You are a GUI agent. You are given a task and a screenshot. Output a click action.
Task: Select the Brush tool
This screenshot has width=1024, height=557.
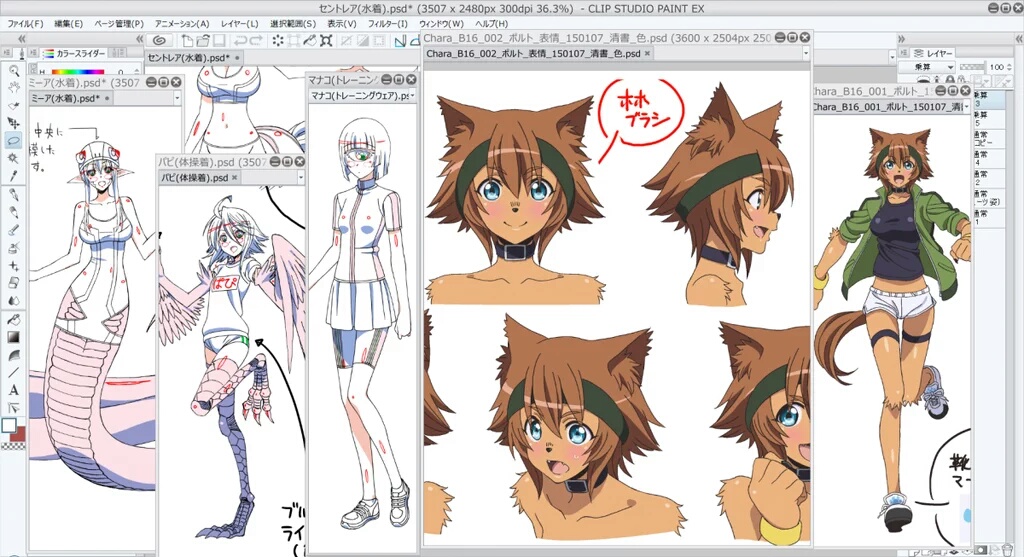click(x=13, y=231)
